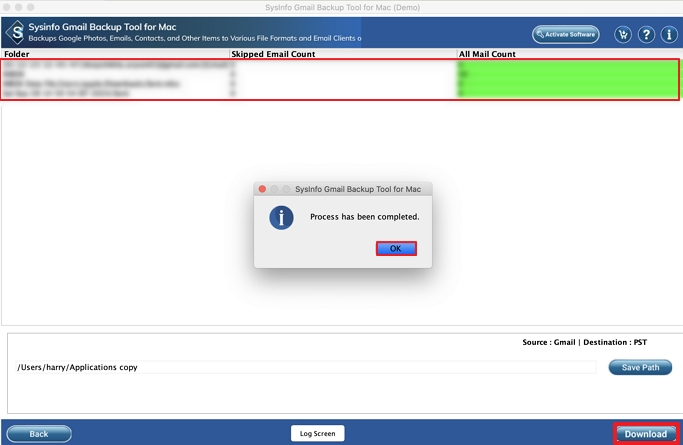Click the 'Source : Gmail | Destination : PST' label
The width and height of the screenshot is (683, 445).
click(585, 342)
